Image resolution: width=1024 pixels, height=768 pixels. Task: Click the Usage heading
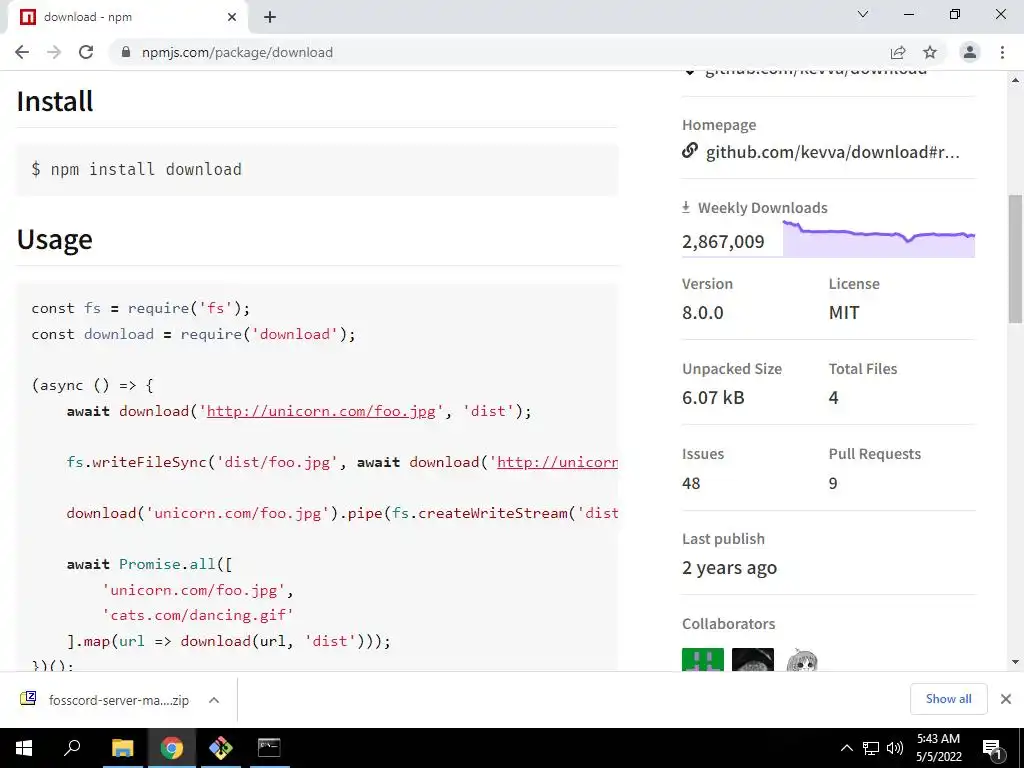pos(55,240)
